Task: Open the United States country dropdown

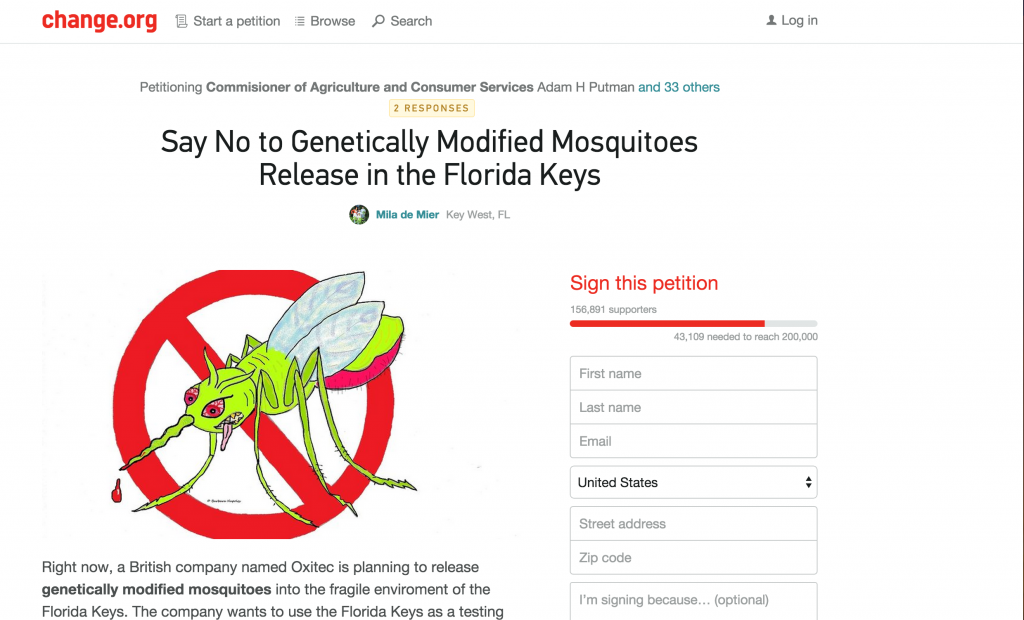Action: tap(694, 482)
